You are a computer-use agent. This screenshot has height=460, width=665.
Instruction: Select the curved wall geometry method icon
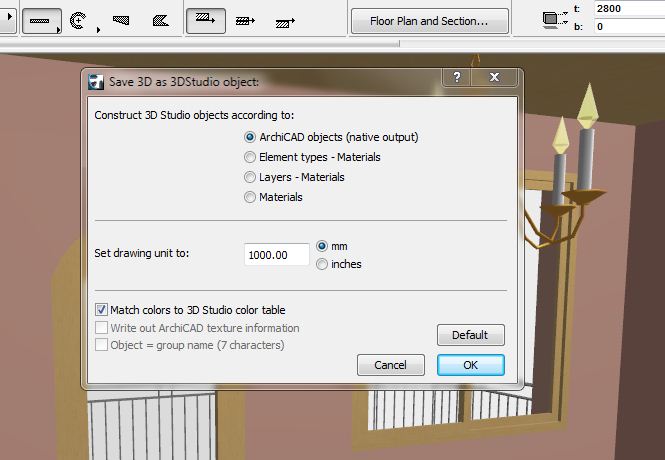click(78, 20)
